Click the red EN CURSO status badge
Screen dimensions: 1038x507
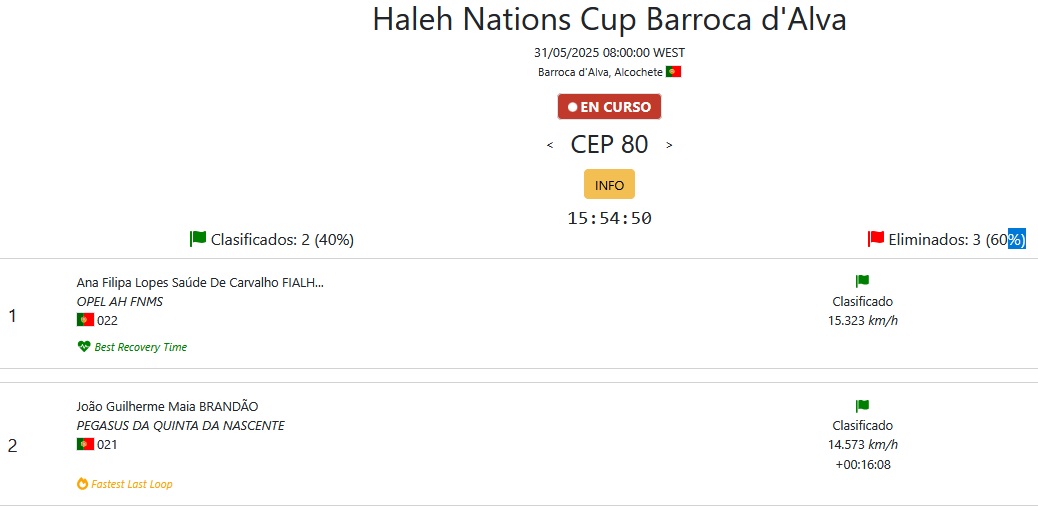[x=609, y=107]
